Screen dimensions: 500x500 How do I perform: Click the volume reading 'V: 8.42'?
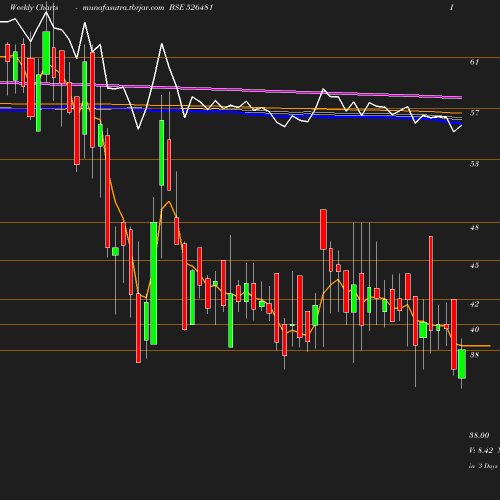point(481,451)
